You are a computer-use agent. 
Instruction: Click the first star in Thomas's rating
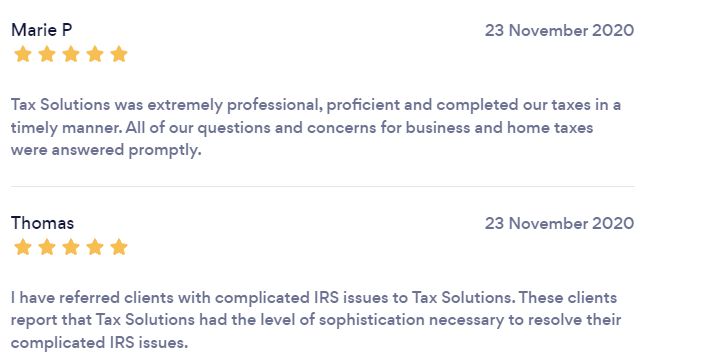click(23, 247)
